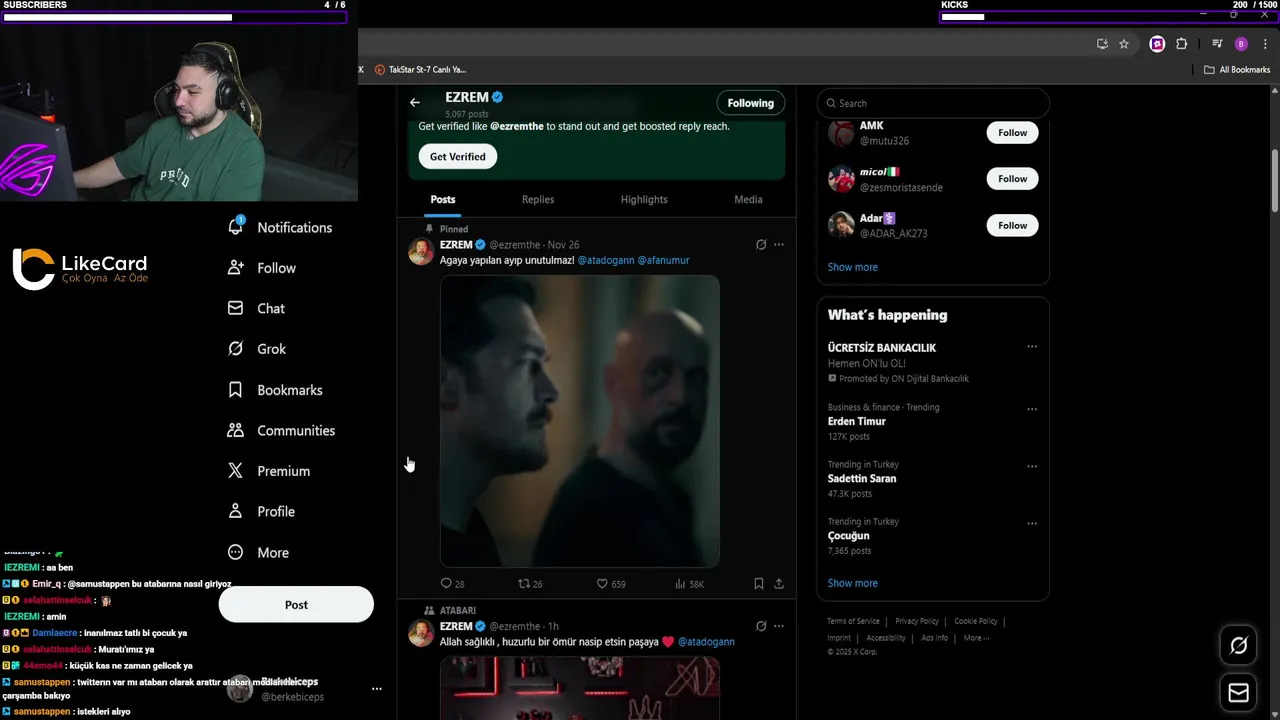Open options for Sadettin Saran trend
The image size is (1280, 720).
(x=1032, y=466)
